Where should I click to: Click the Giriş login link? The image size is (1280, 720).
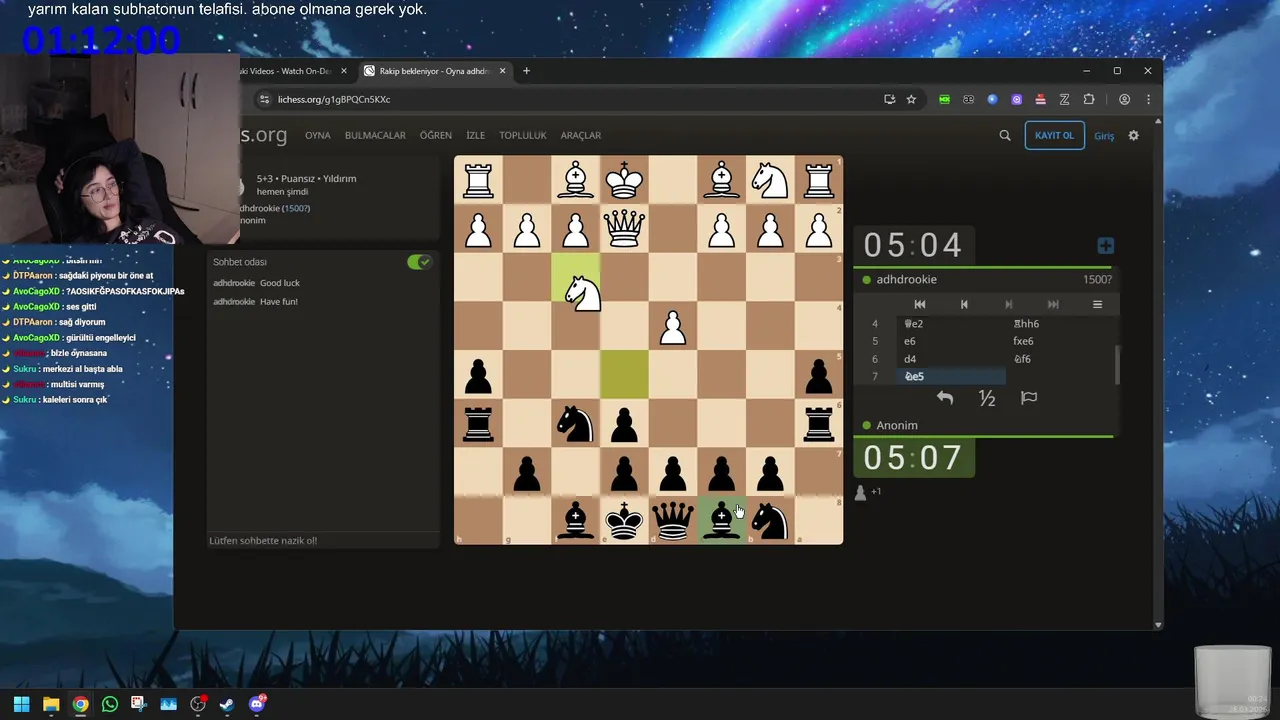coord(1104,136)
